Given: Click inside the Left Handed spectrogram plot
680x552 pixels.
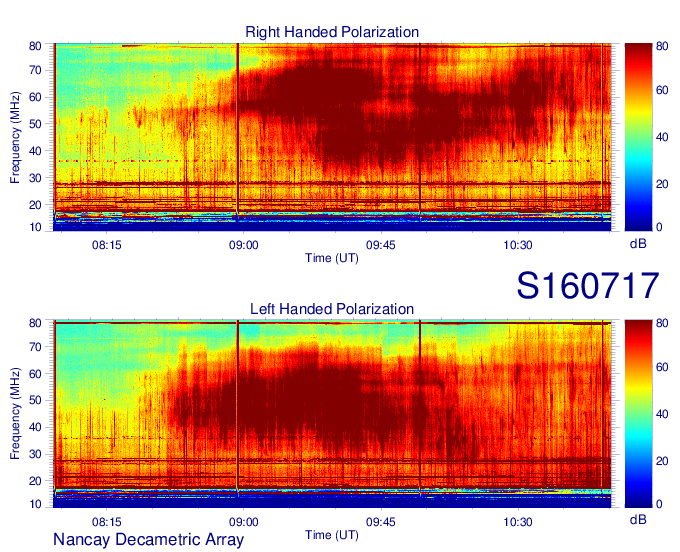Looking at the screenshot, I should tap(332, 414).
